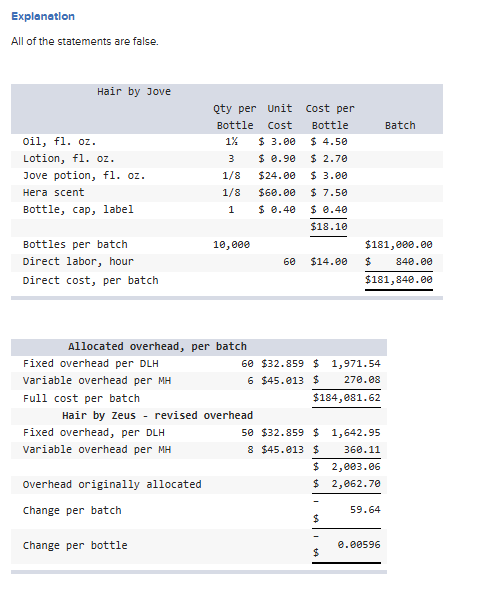479x598 pixels.
Task: Select the 'All of the statements are false' text
Action: click(x=85, y=41)
